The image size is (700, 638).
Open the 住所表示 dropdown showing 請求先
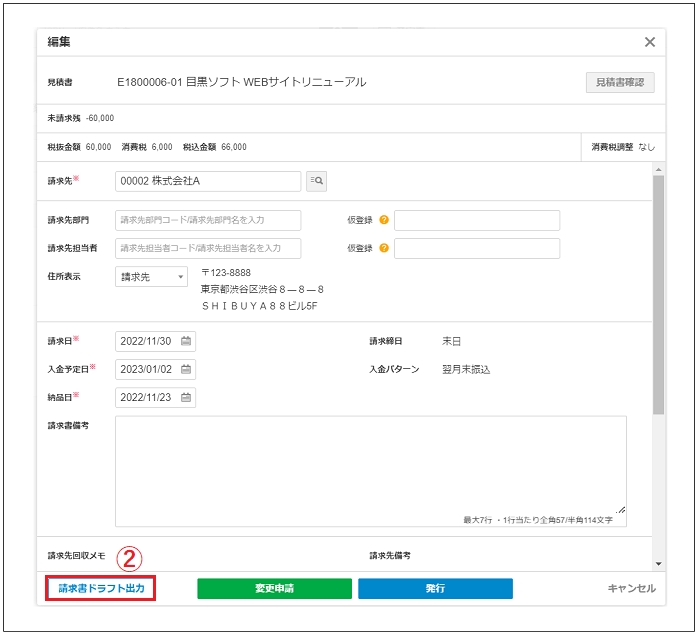click(x=151, y=277)
